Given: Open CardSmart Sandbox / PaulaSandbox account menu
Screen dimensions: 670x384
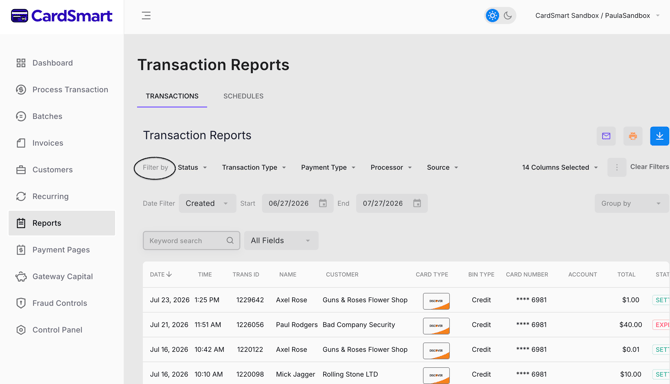Looking at the screenshot, I should (597, 16).
